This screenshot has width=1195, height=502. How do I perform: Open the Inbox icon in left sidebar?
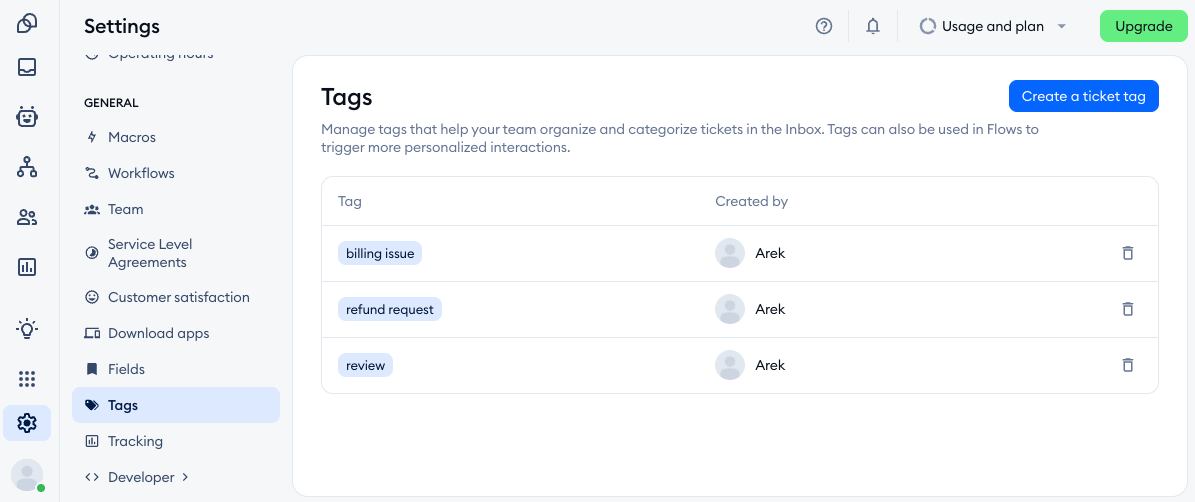(27, 68)
